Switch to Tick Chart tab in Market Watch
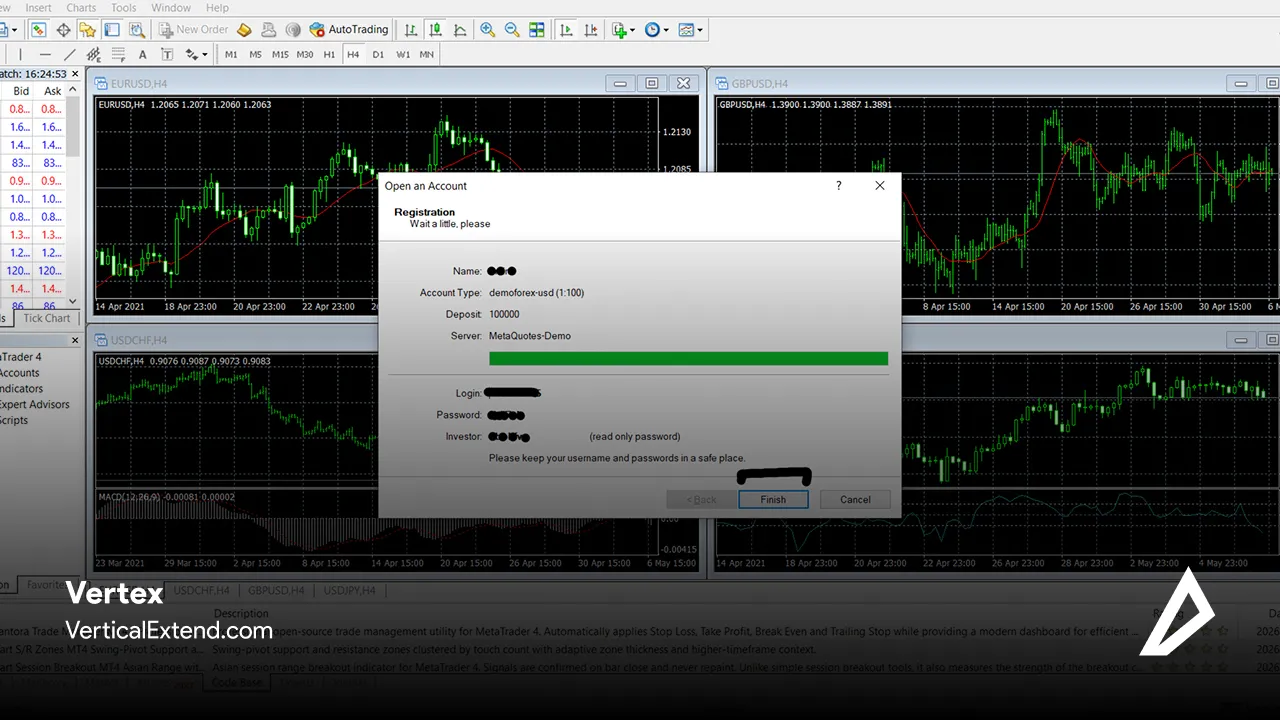The height and width of the screenshot is (720, 1280). point(47,318)
